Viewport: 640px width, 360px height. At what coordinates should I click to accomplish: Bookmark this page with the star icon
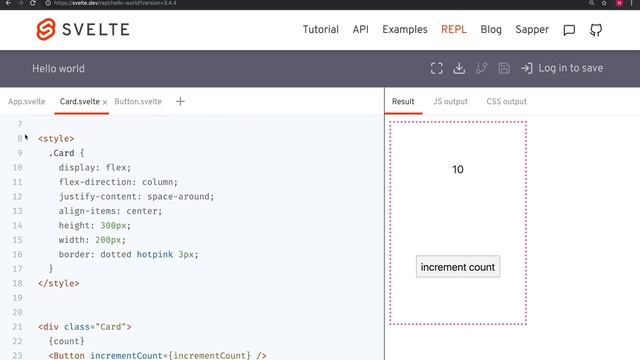[x=604, y=3]
